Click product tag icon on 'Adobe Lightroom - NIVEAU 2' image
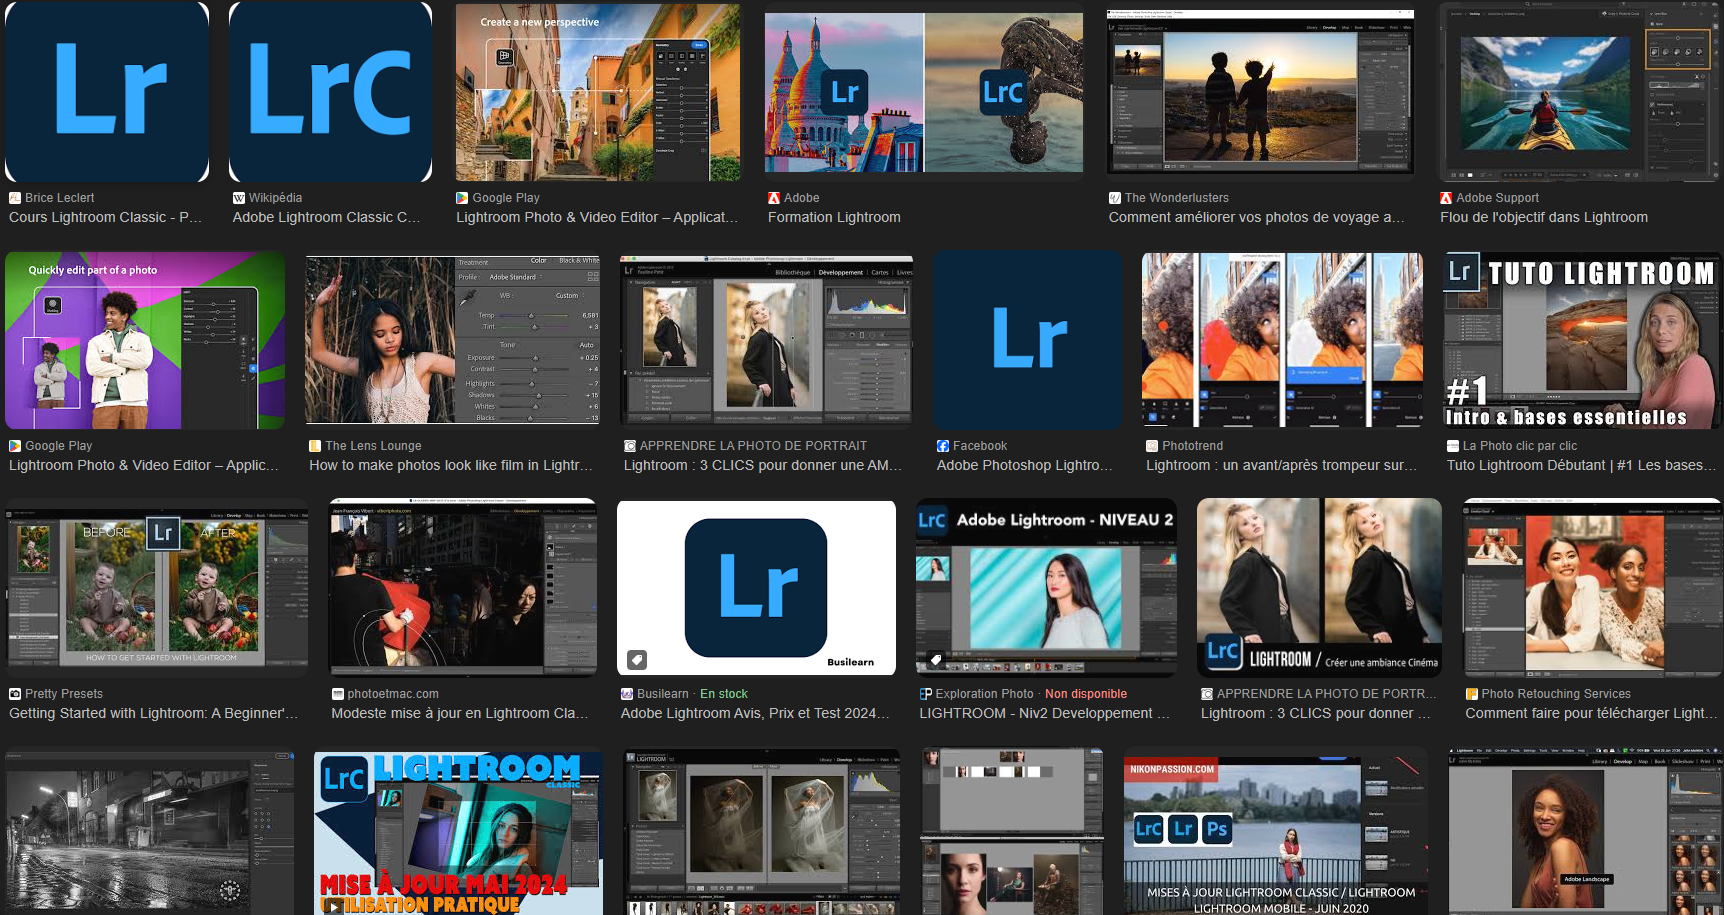1724x915 pixels. [x=936, y=660]
